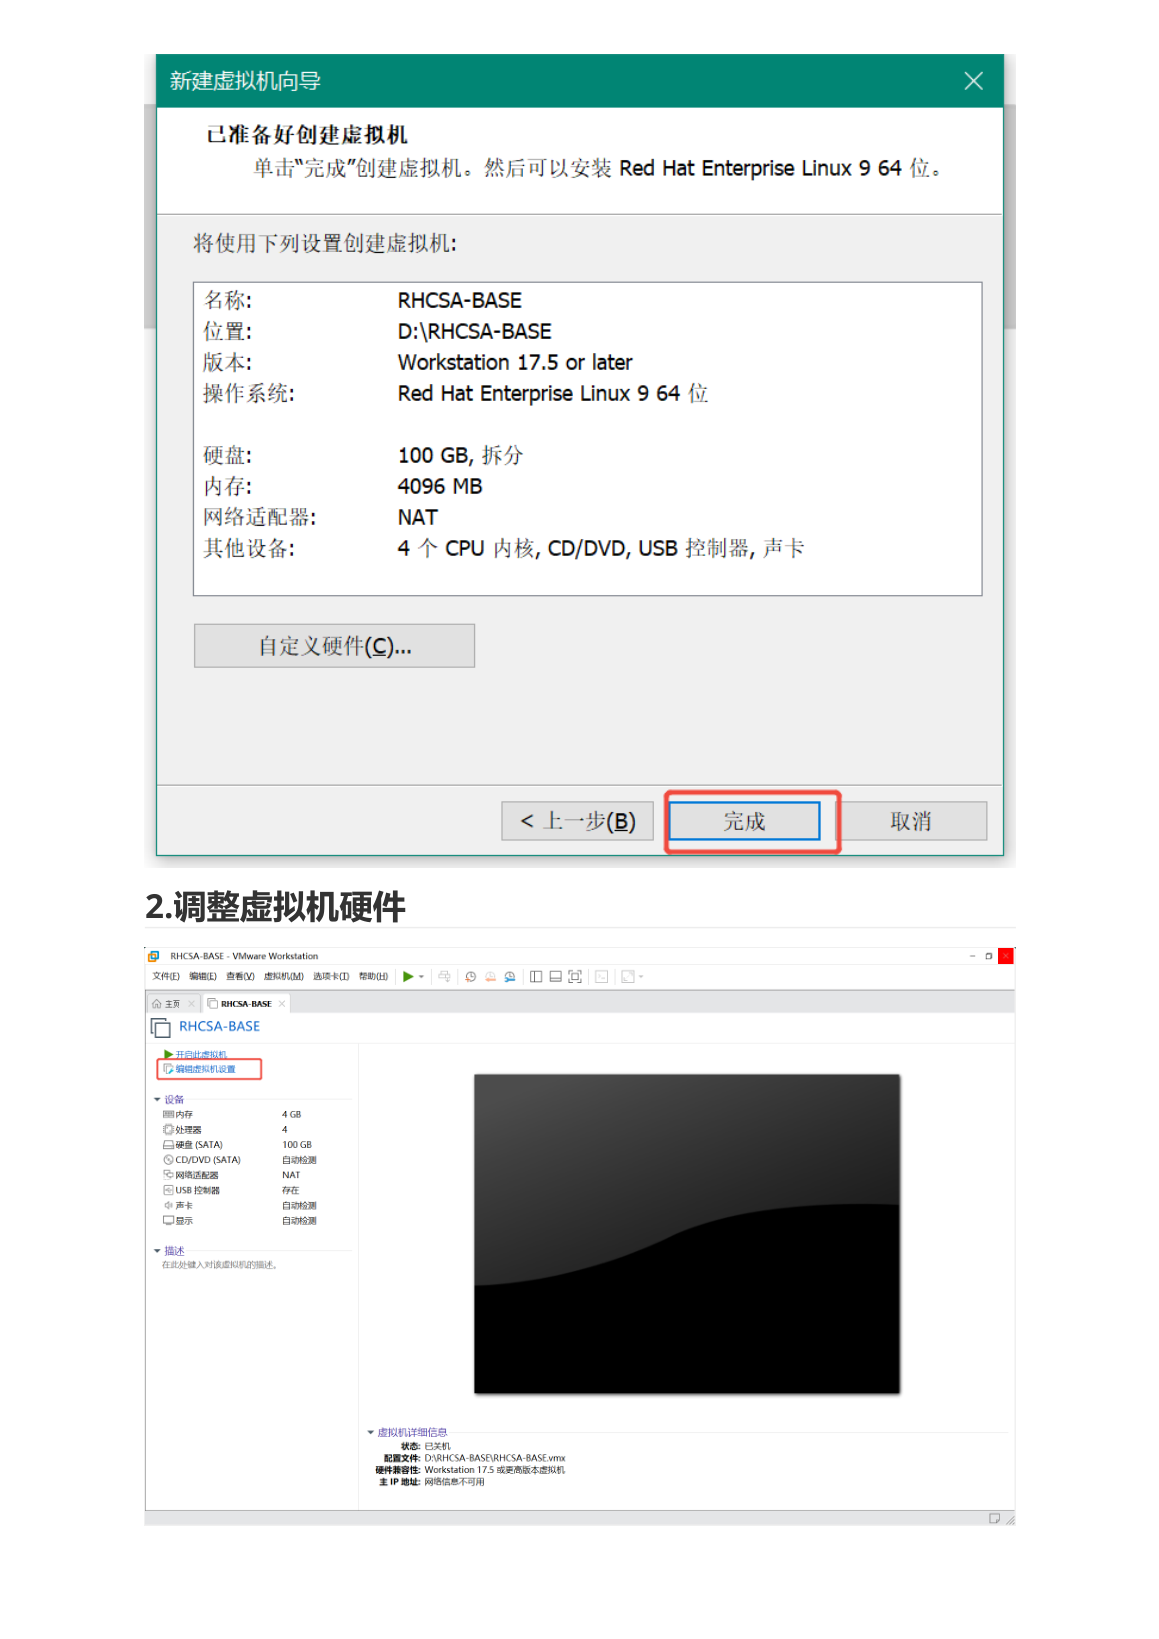This screenshot has width=1159, height=1639.
Task: Click the 显示 display device icon
Action: click(x=168, y=1220)
